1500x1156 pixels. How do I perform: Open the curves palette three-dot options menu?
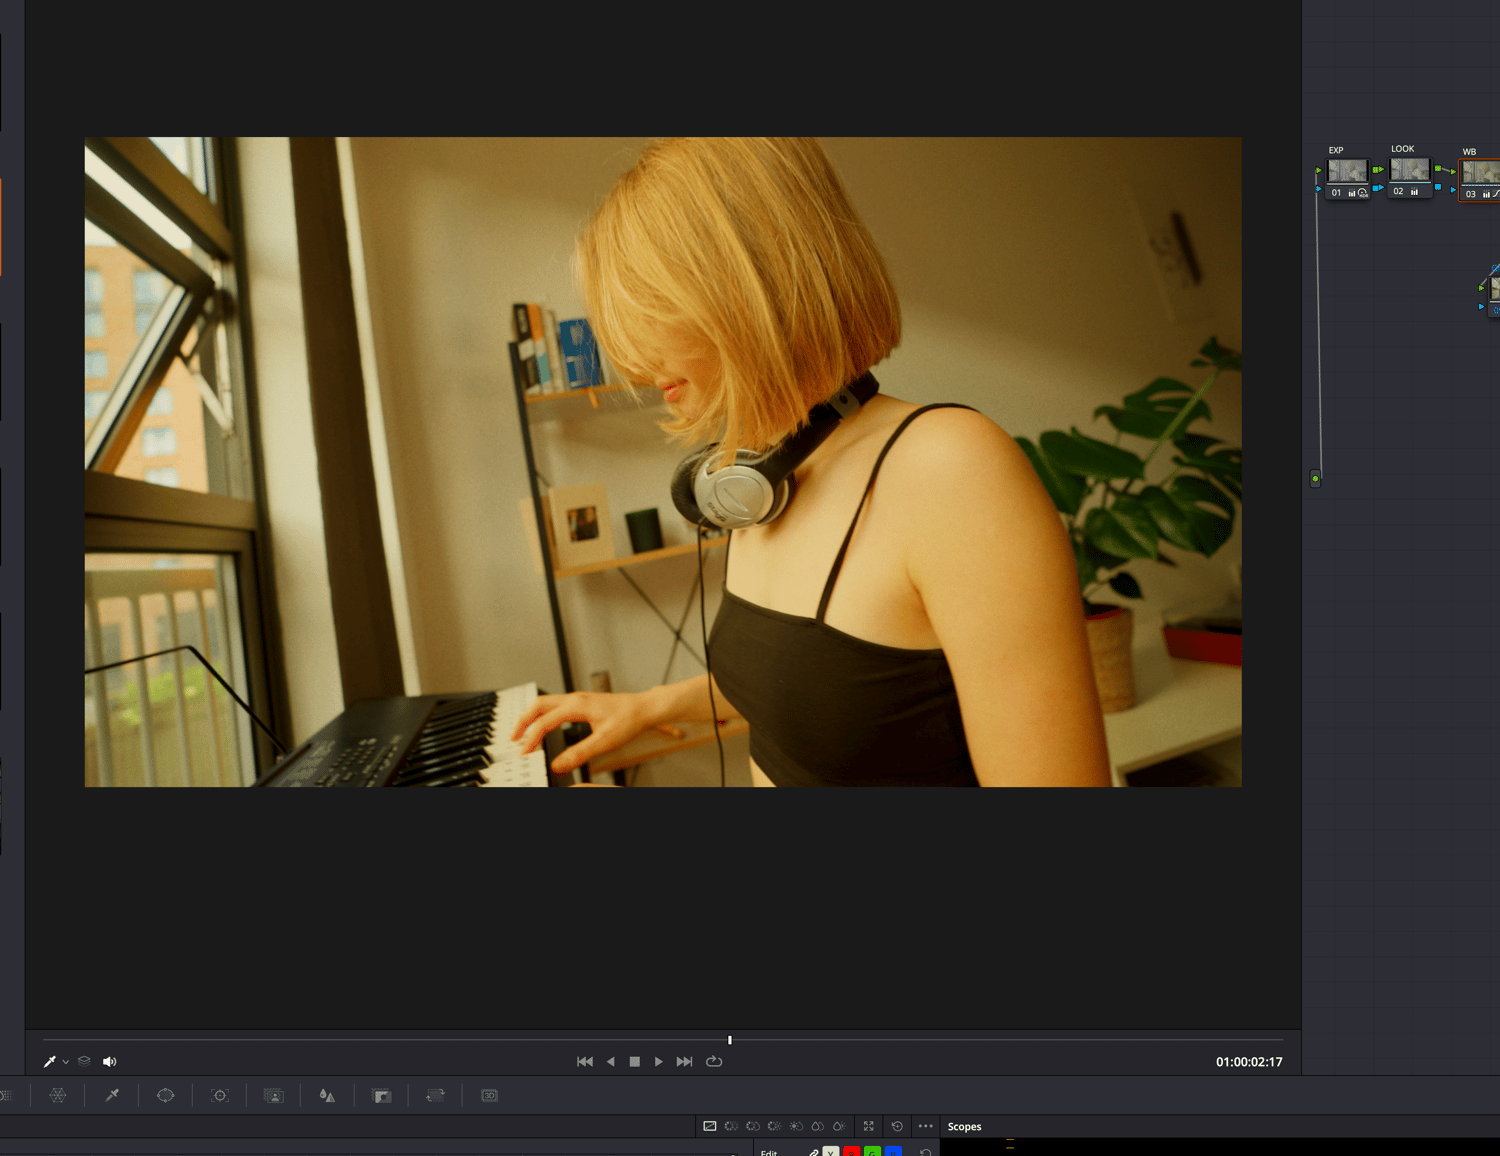click(x=926, y=1126)
